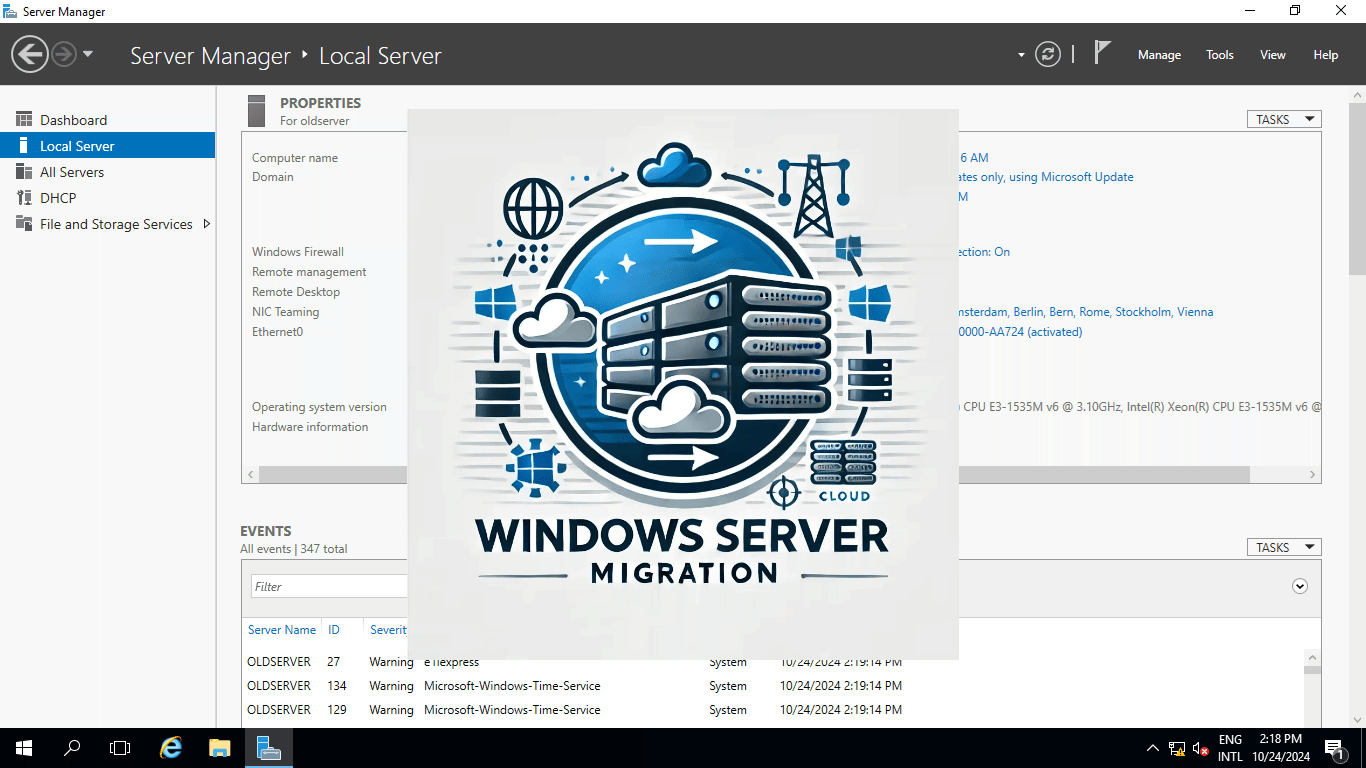Screen dimensions: 1366x768
Task: Go back with the navigation arrow
Action: point(30,54)
